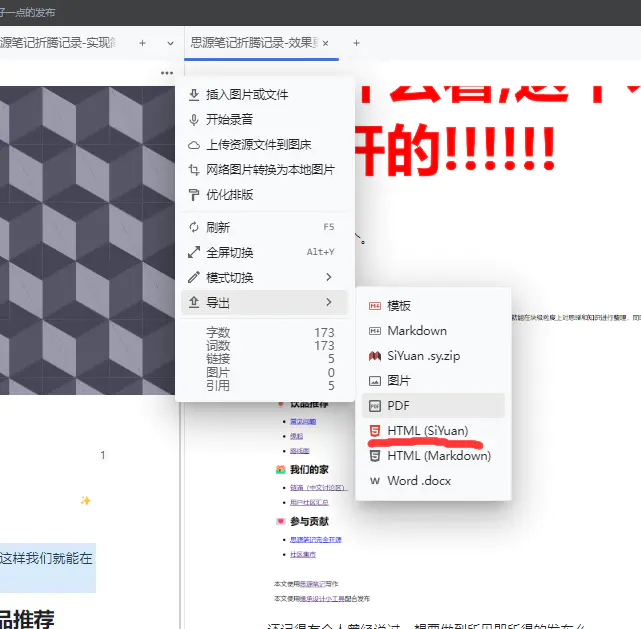Click the red HTML5 icon beside HTML (SiYuan)
The width and height of the screenshot is (641, 629).
(375, 431)
